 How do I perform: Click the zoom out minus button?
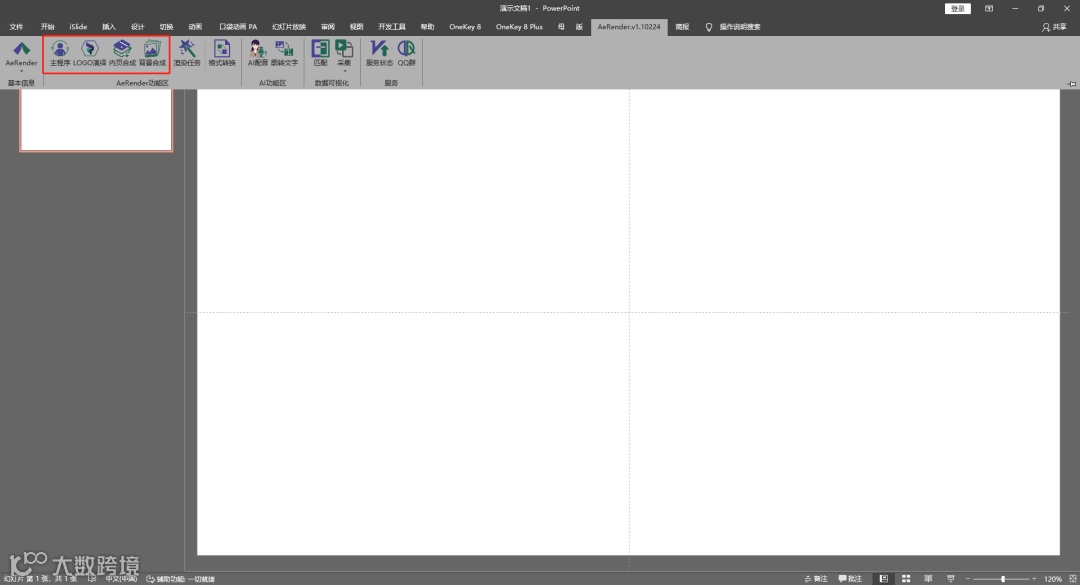[x=968, y=579]
